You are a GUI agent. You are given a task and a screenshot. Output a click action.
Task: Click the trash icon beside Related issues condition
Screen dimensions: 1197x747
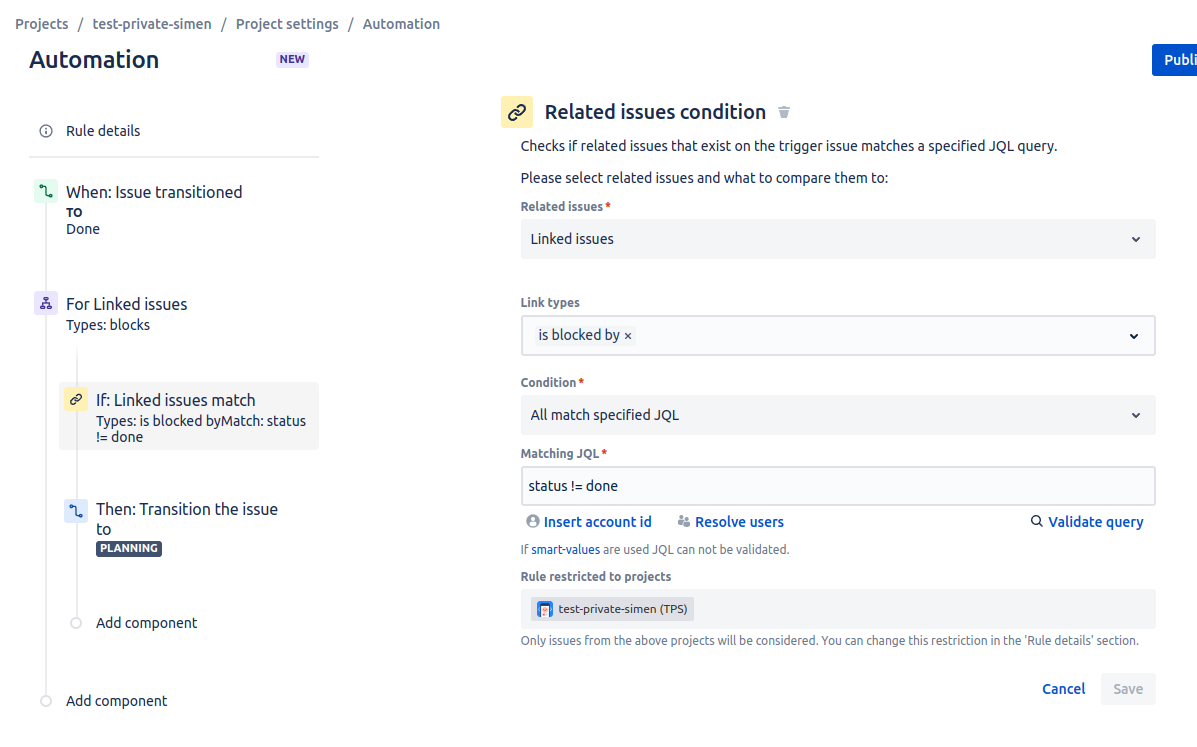784,112
